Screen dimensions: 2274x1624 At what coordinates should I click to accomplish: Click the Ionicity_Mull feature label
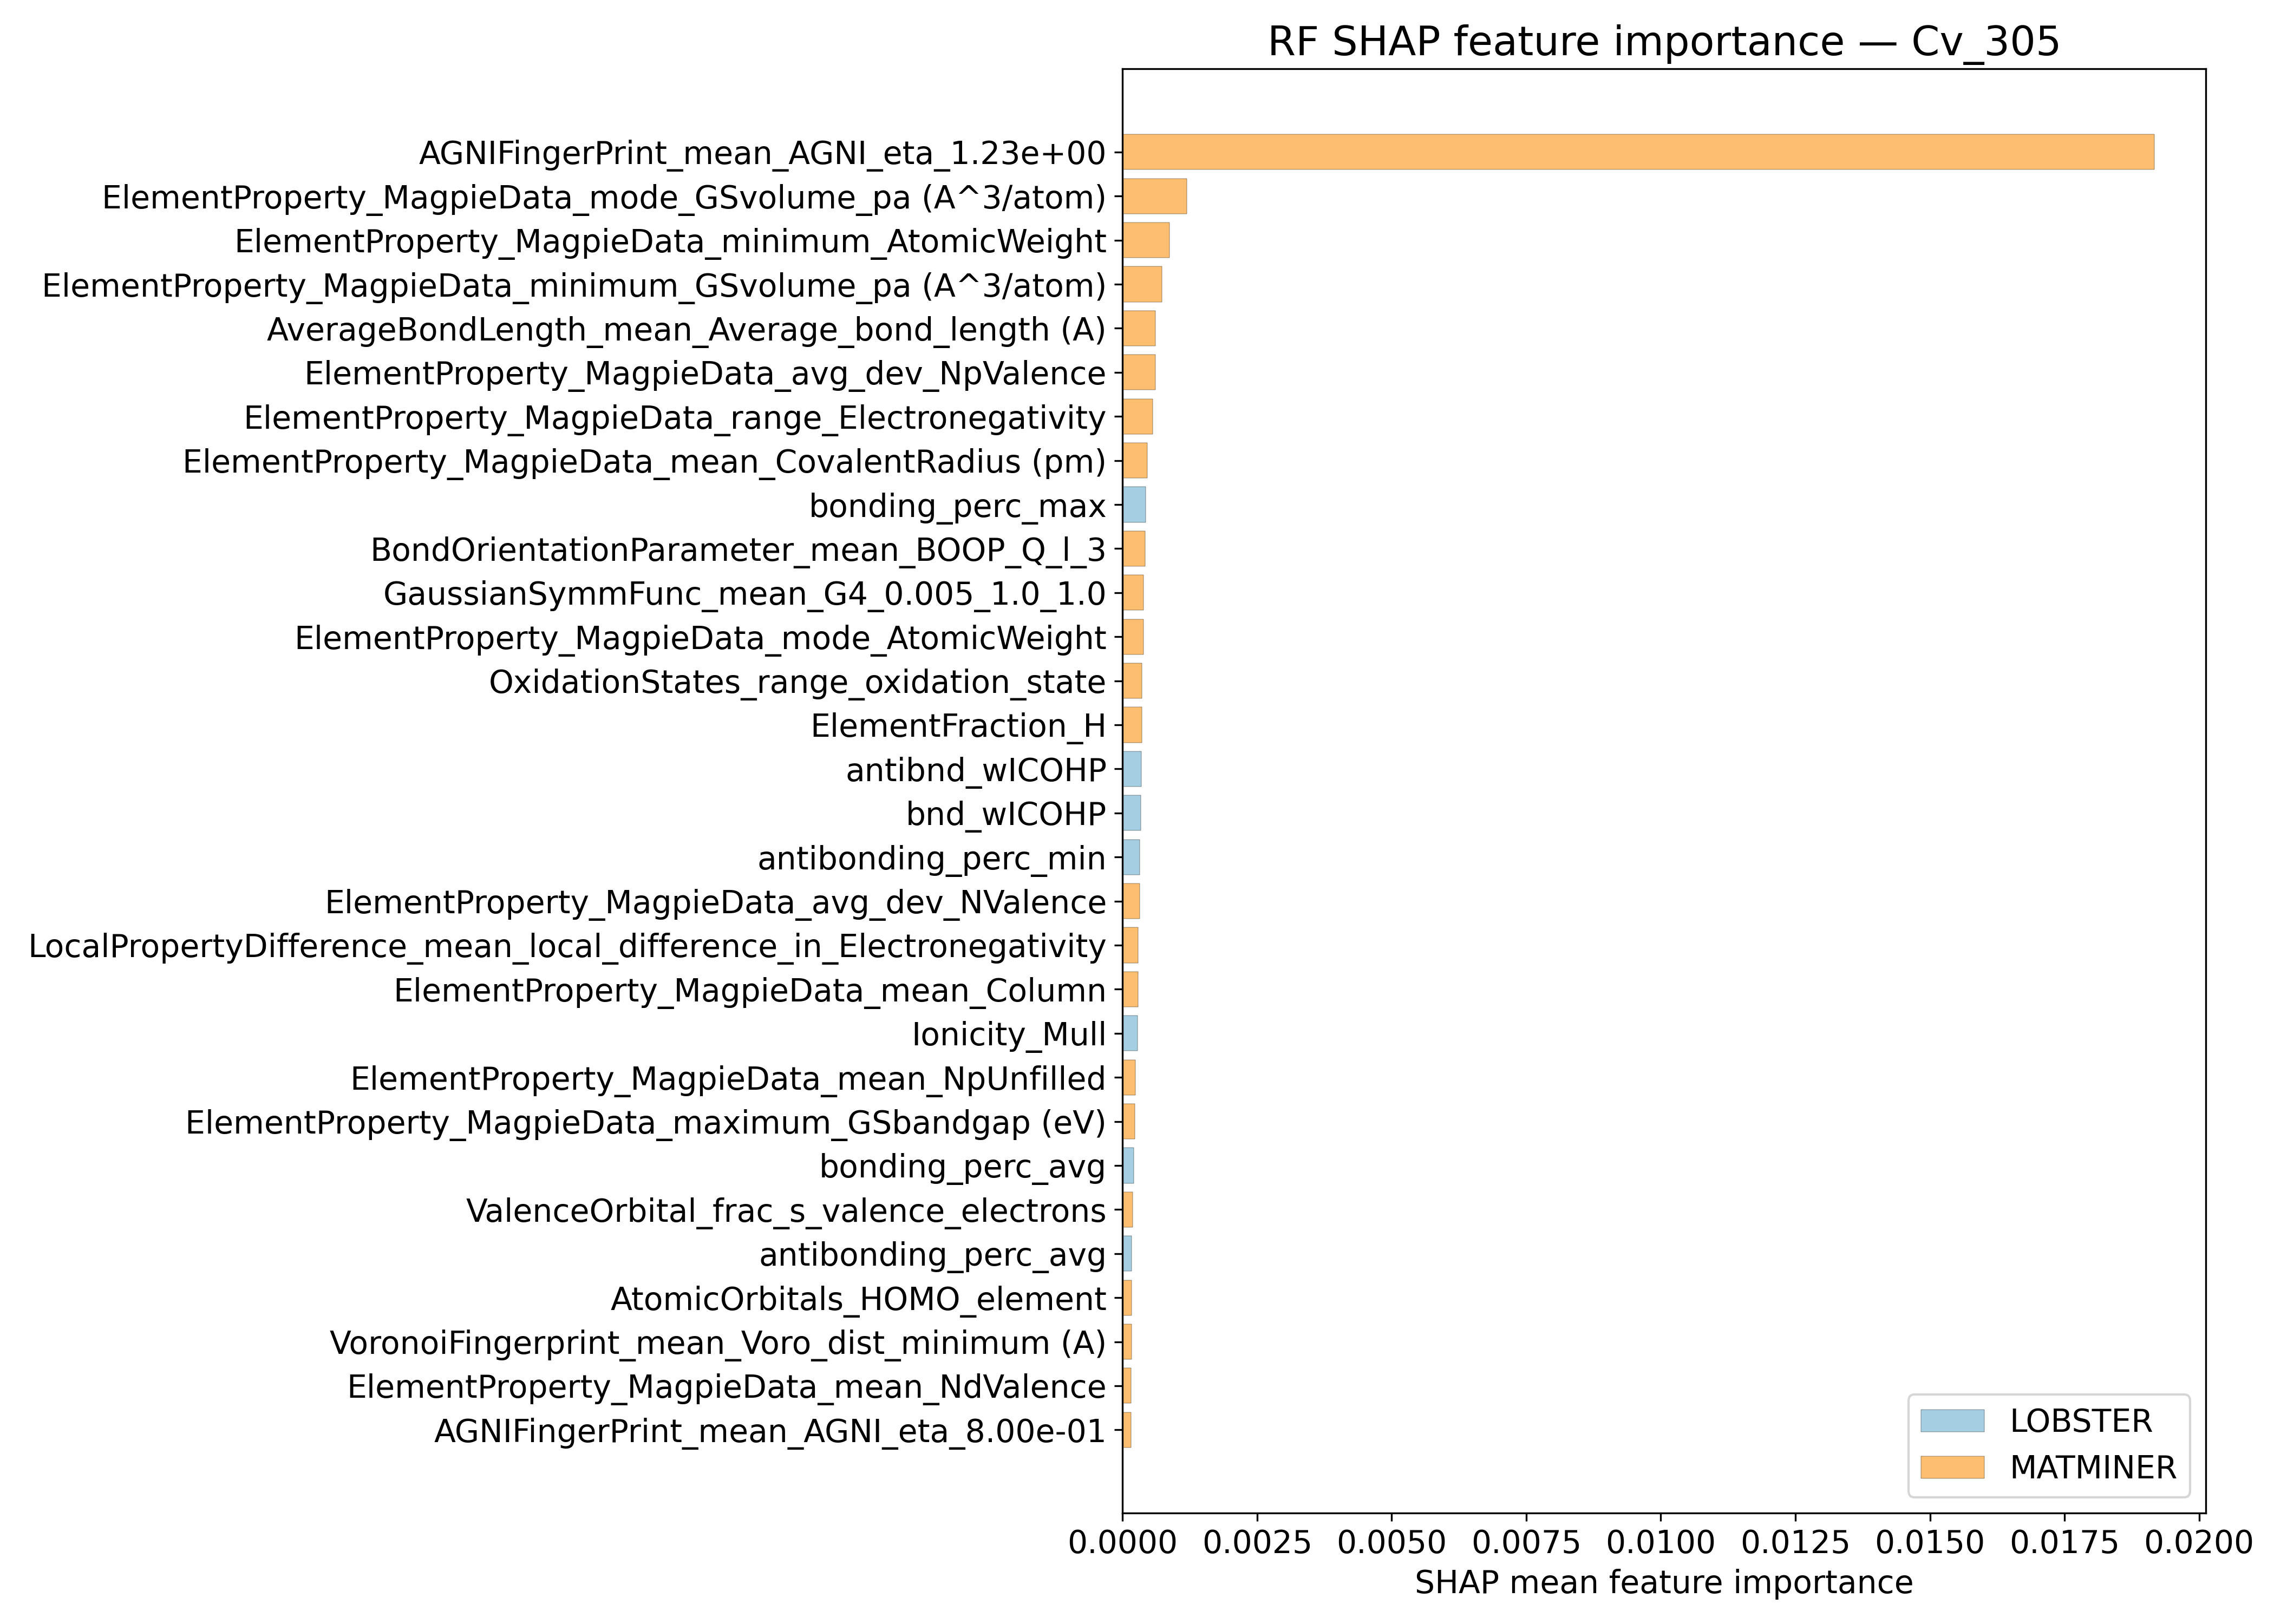click(1008, 1034)
